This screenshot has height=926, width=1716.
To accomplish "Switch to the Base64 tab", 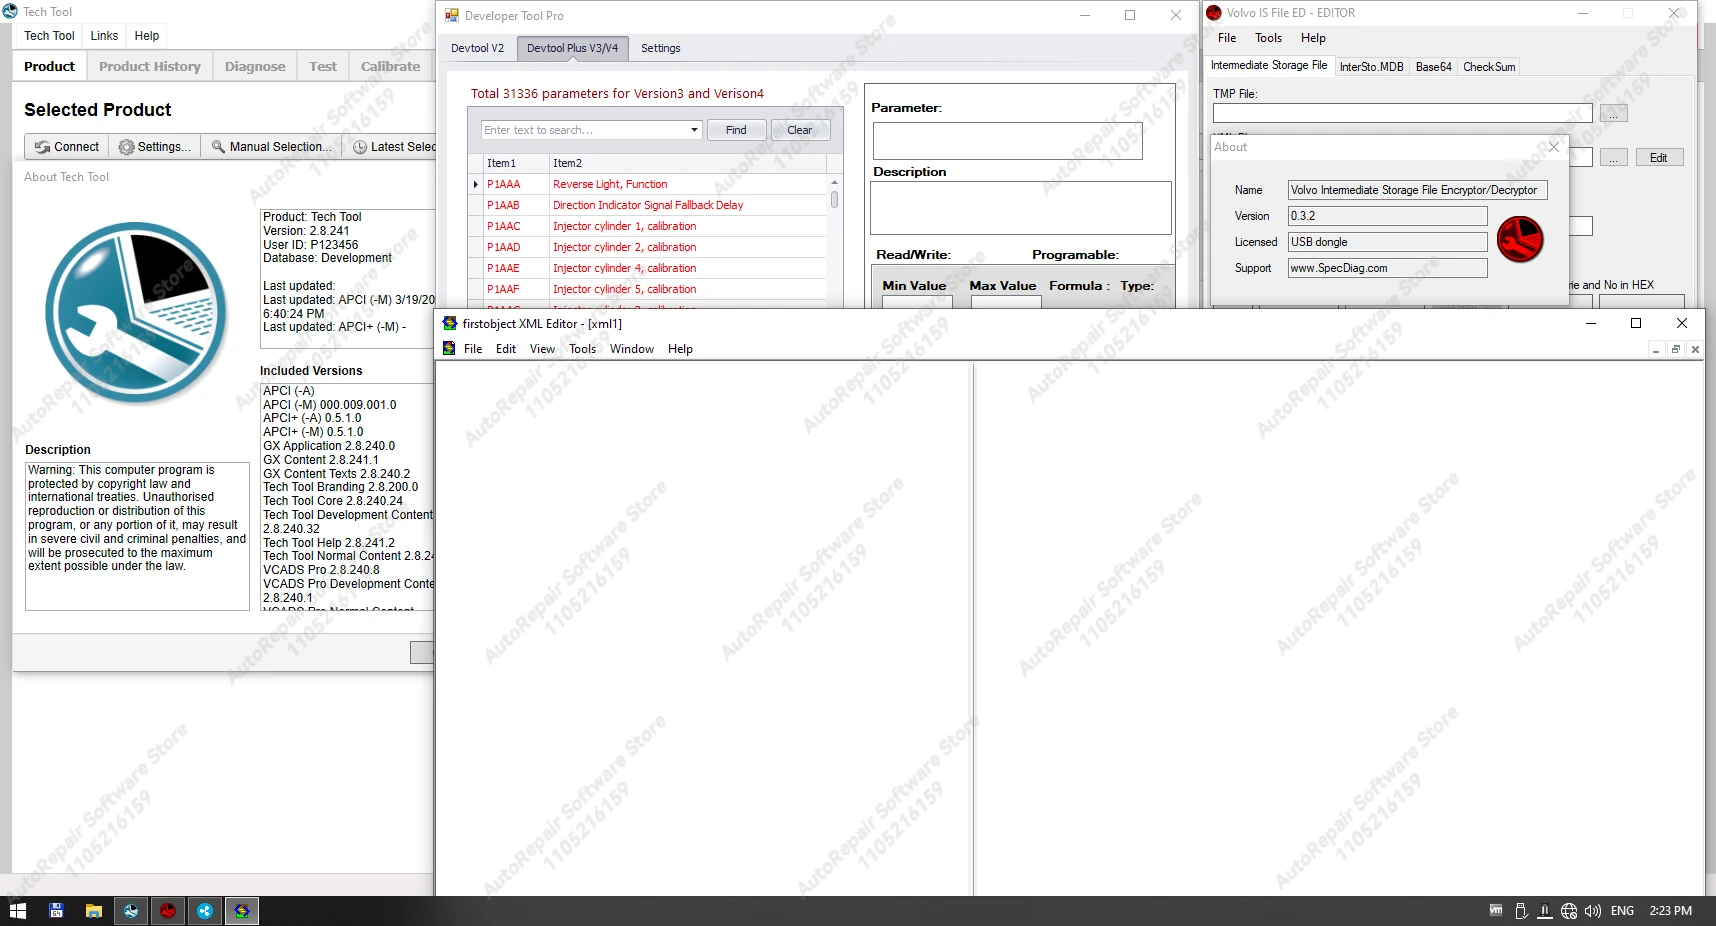I will (x=1433, y=67).
